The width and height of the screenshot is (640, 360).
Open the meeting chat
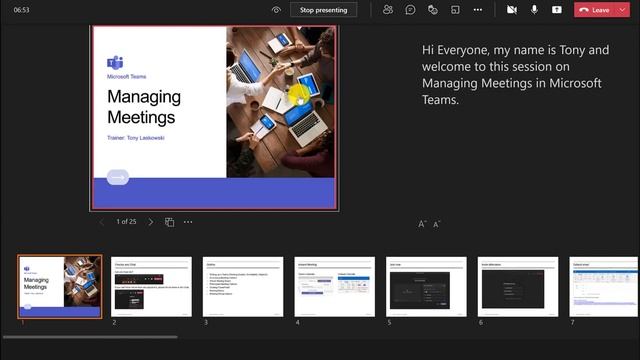pos(410,10)
